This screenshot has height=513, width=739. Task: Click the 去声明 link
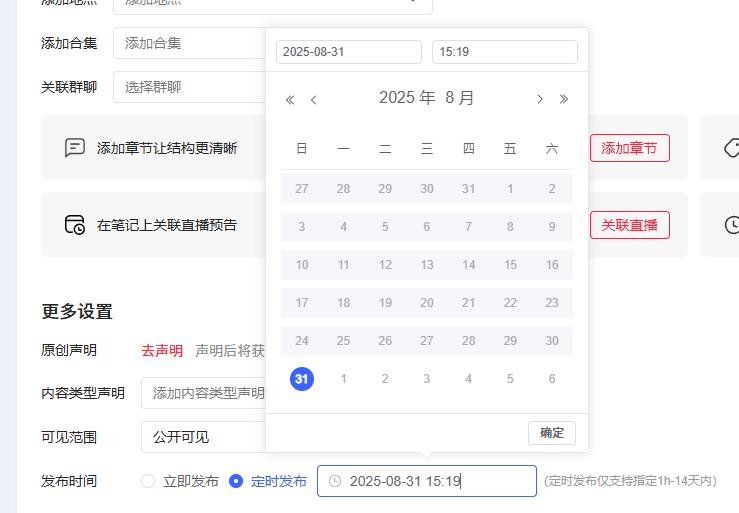(x=162, y=350)
